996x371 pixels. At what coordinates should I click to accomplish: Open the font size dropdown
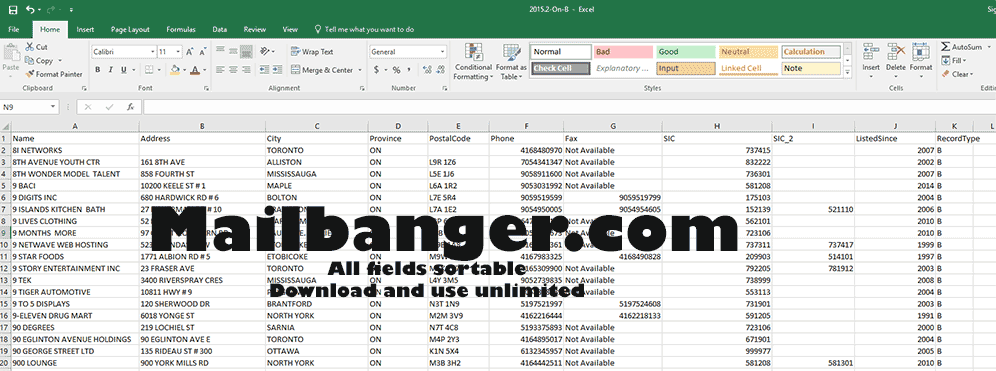[179, 51]
